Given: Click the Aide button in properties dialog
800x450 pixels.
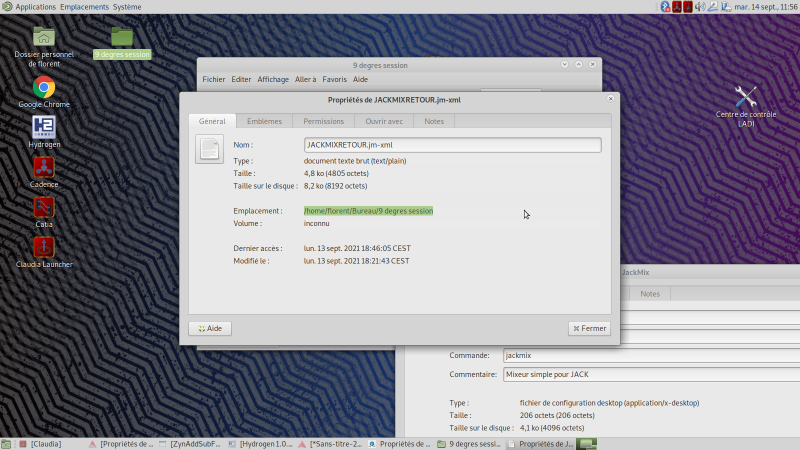Looking at the screenshot, I should (210, 329).
